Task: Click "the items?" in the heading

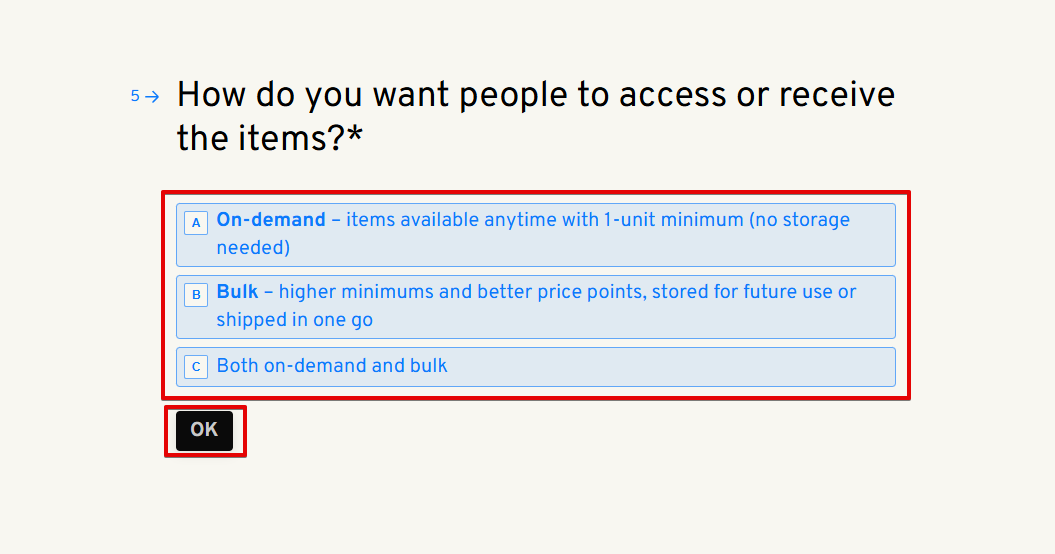Action: point(260,138)
